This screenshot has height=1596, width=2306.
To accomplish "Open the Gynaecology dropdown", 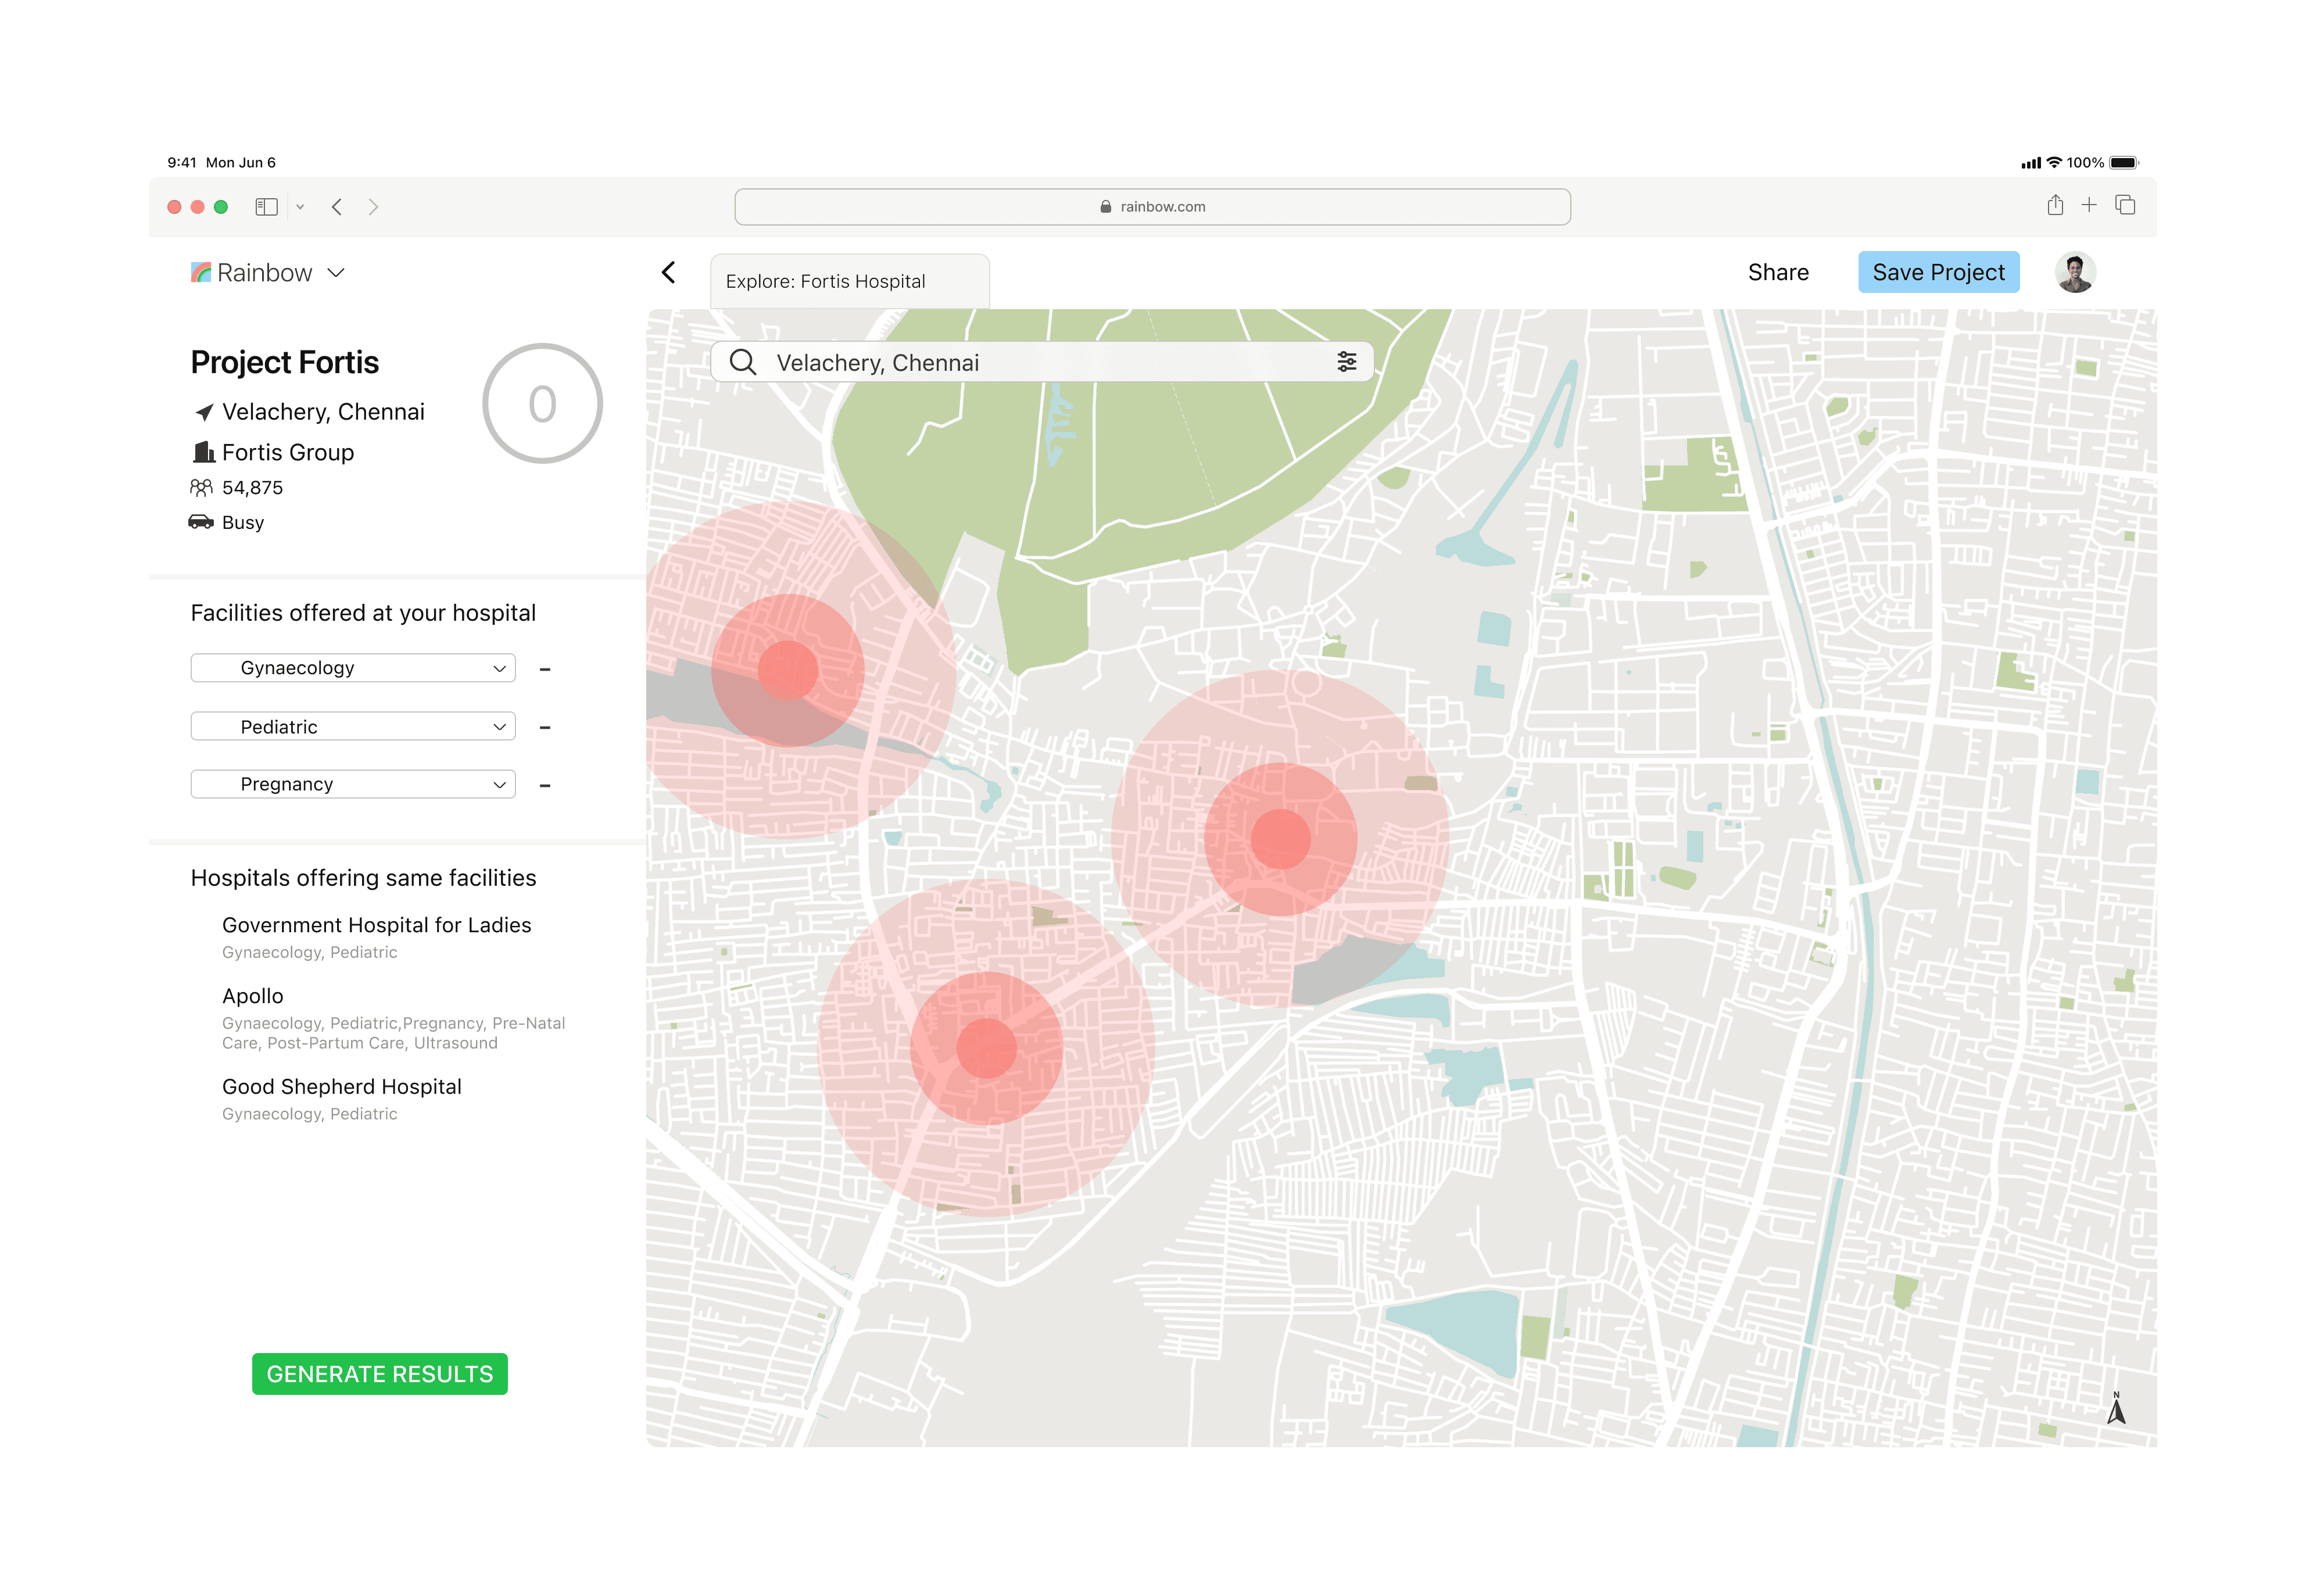I will [x=353, y=668].
